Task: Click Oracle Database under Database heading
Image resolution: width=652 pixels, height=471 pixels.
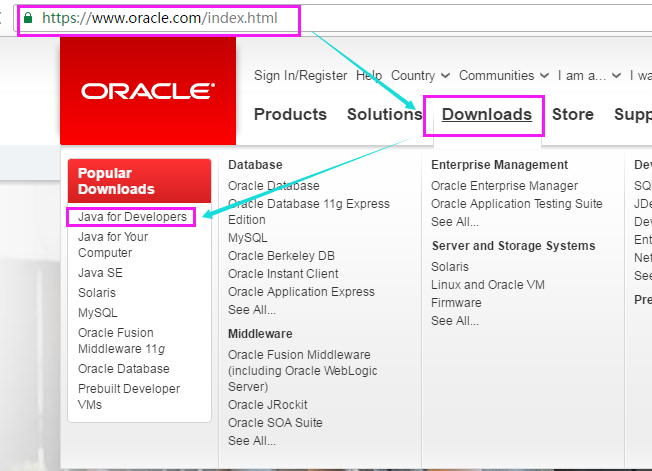Action: click(274, 185)
